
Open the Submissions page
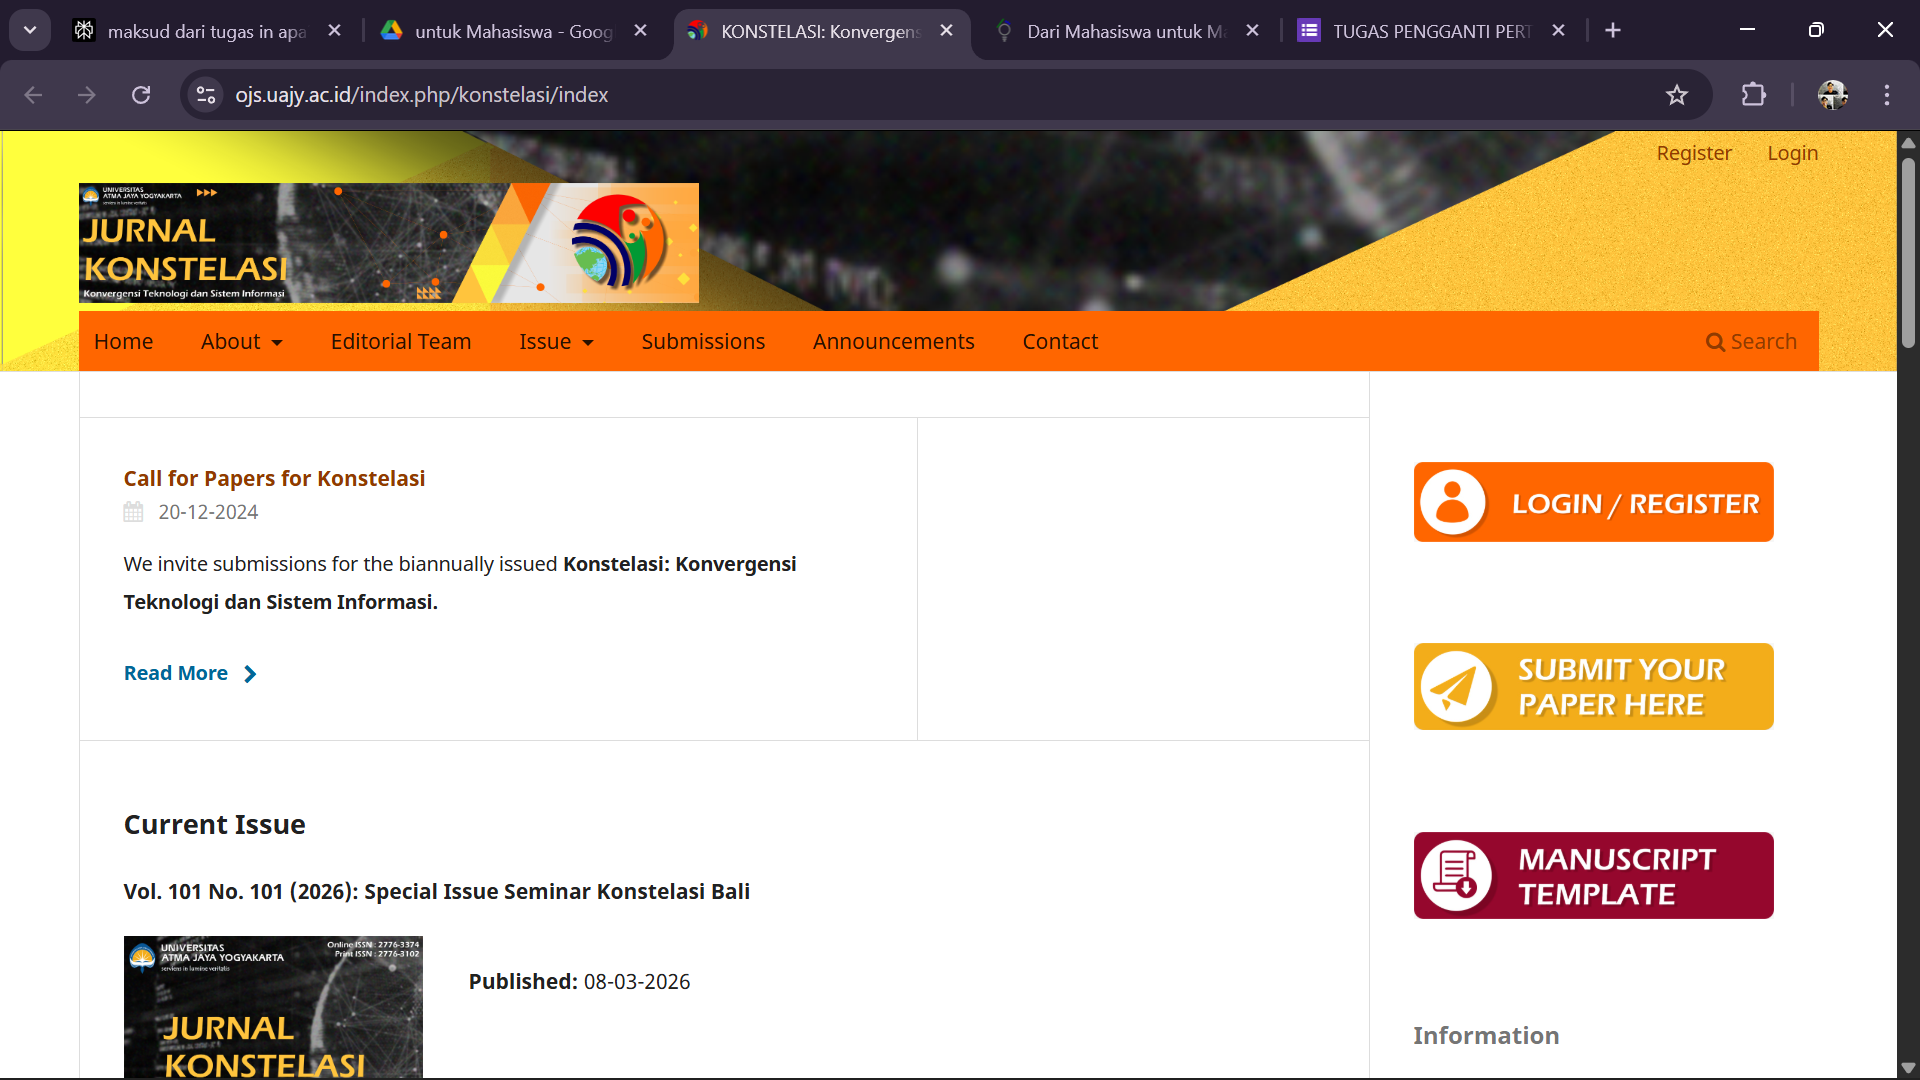coord(703,342)
